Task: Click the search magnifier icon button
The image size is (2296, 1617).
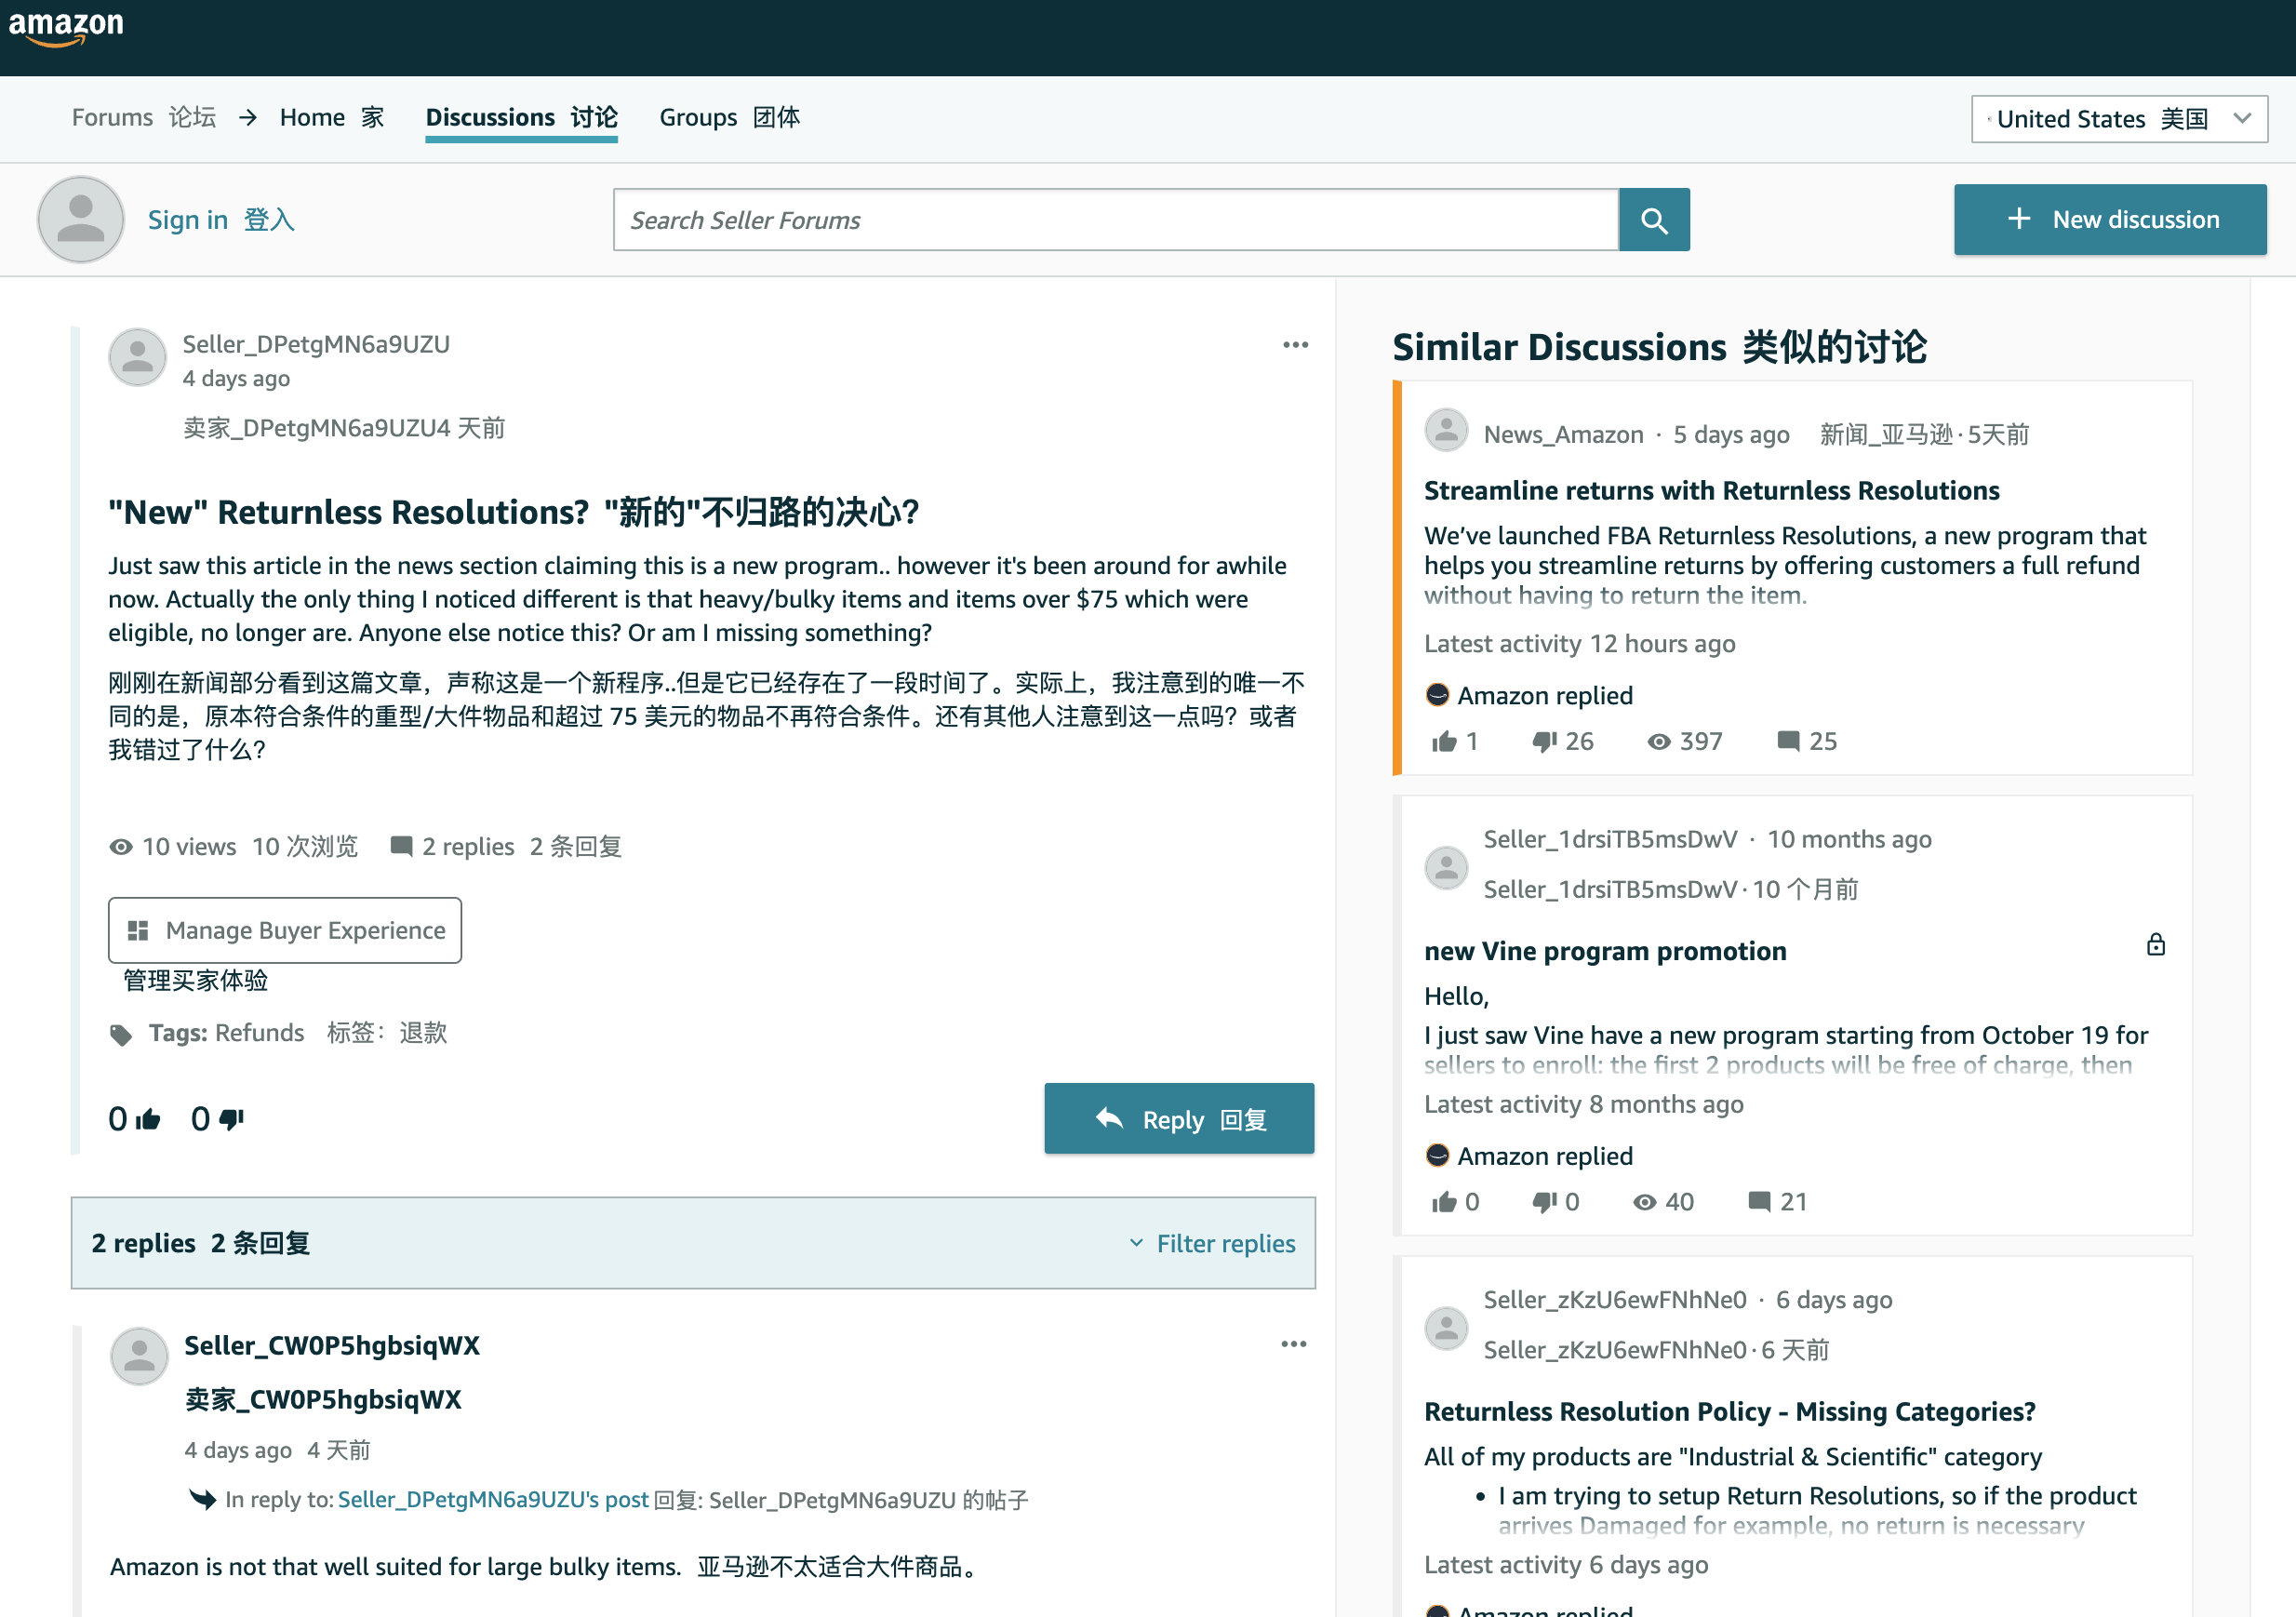Action: [1654, 220]
